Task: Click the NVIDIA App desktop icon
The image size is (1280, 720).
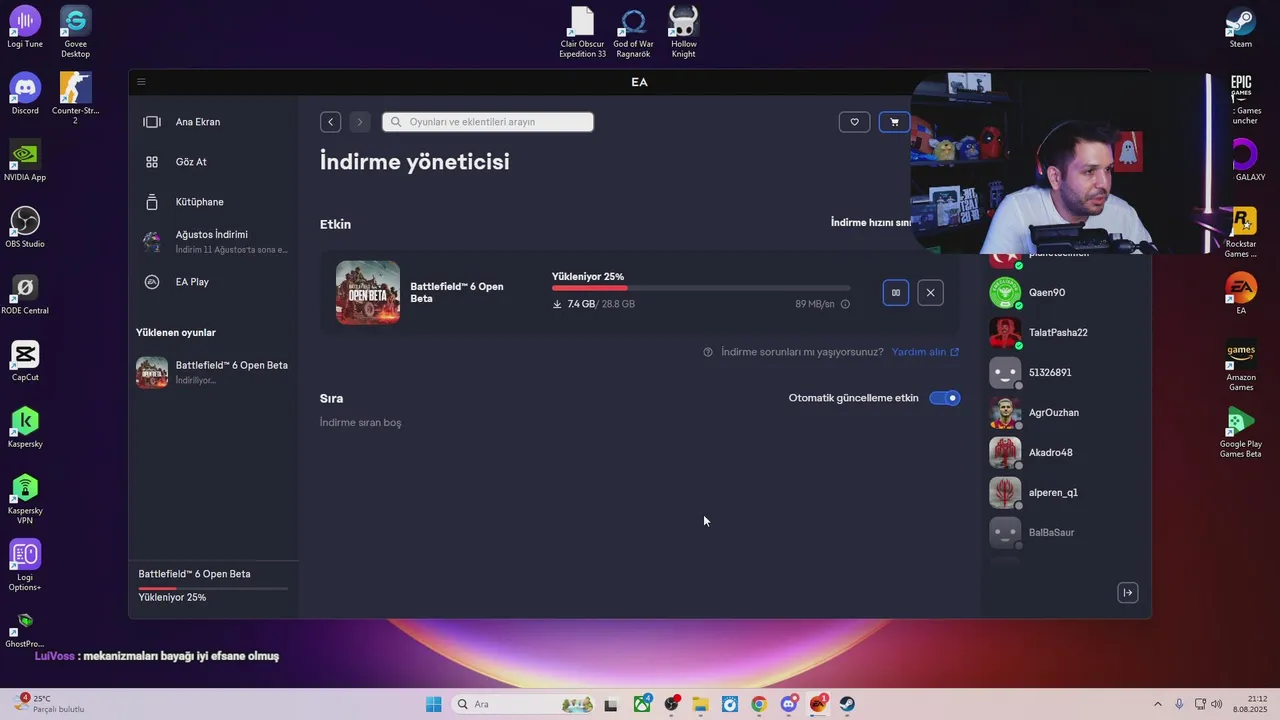Action: (x=25, y=161)
